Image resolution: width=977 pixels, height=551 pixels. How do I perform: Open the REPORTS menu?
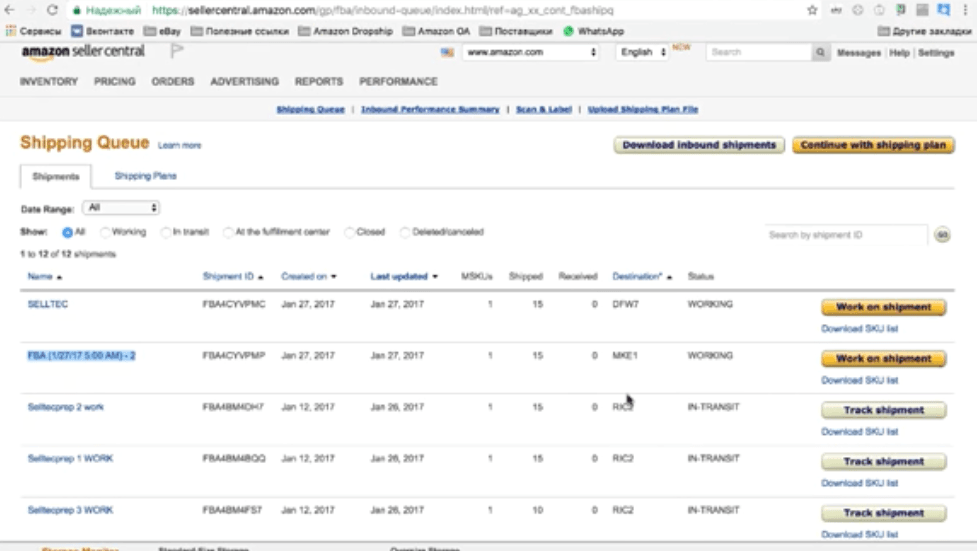tap(319, 82)
